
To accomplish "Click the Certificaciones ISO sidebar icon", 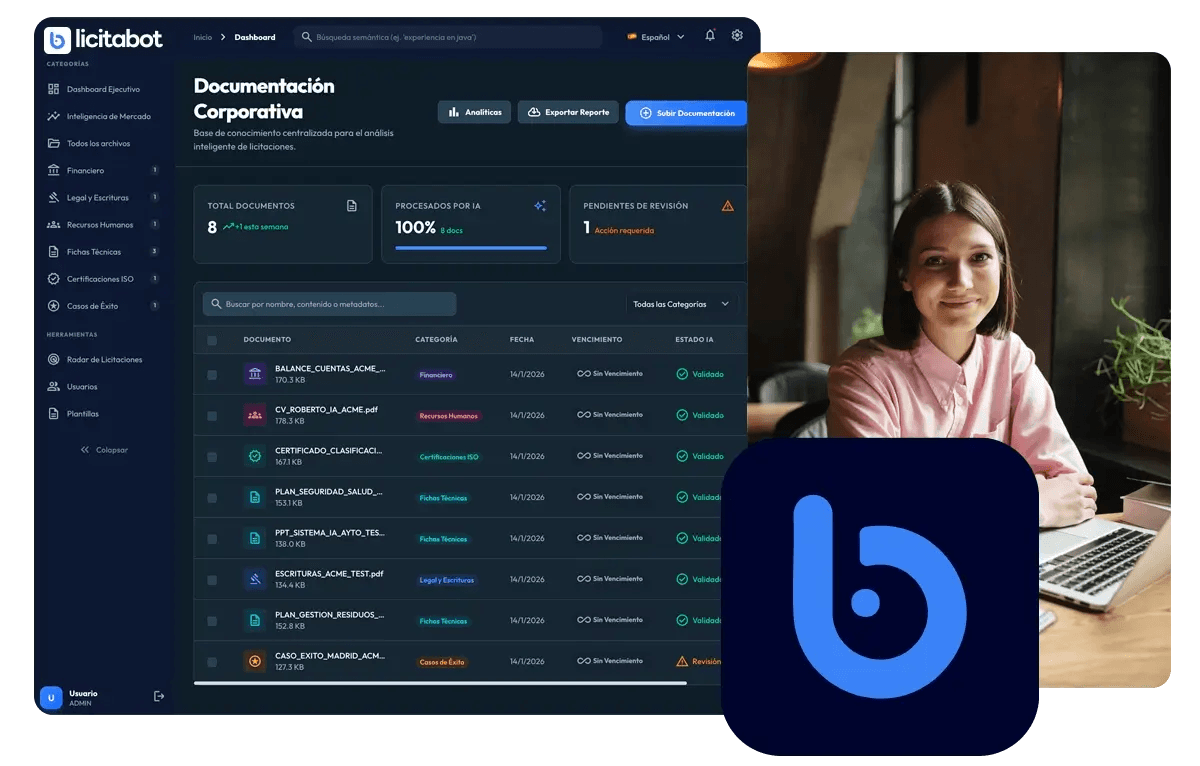I will pyautogui.click(x=54, y=278).
